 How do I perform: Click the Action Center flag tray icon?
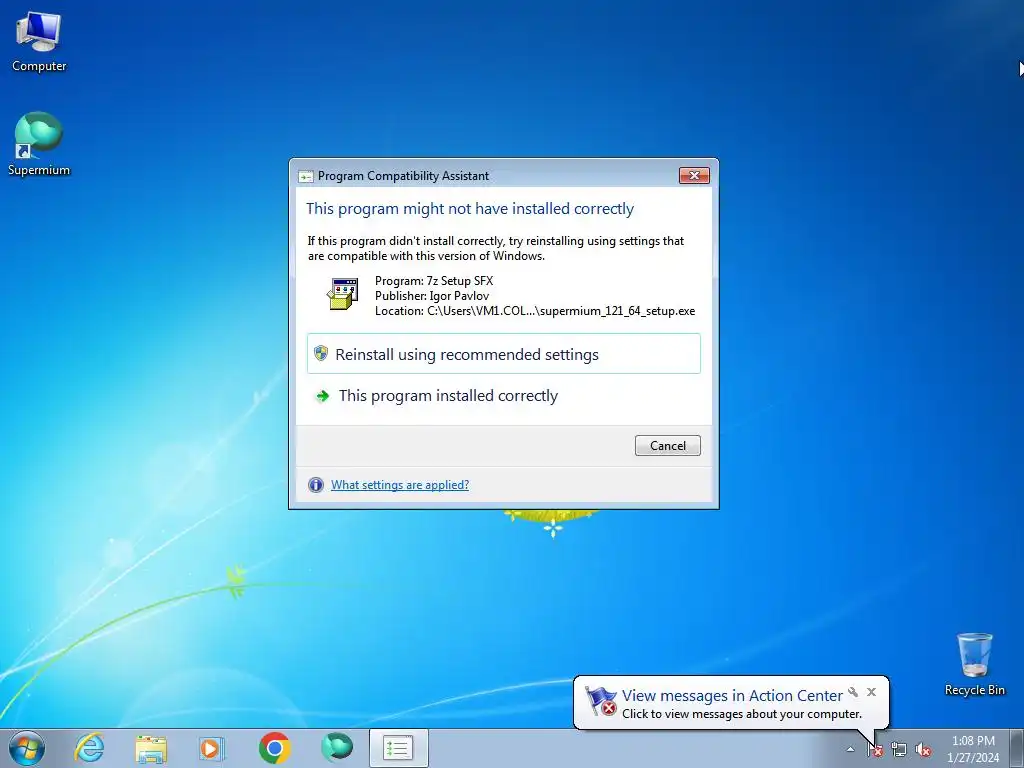click(x=875, y=750)
